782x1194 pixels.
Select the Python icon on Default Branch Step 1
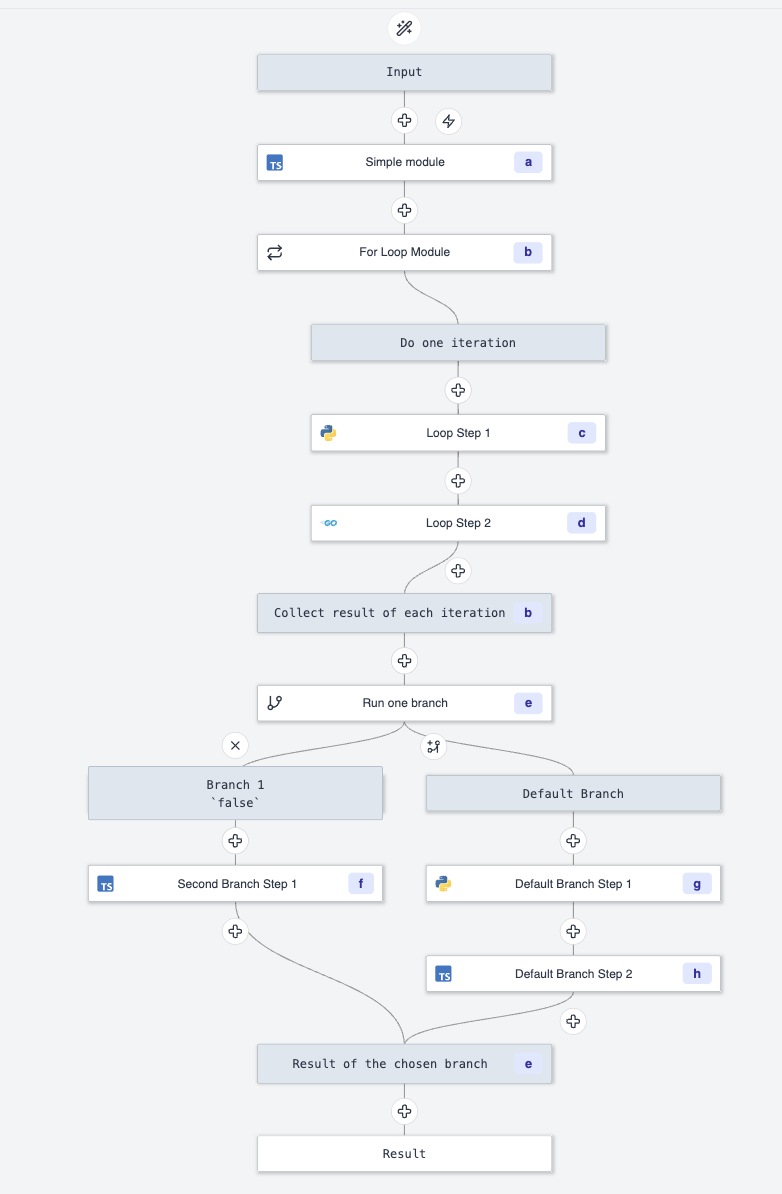[440, 883]
